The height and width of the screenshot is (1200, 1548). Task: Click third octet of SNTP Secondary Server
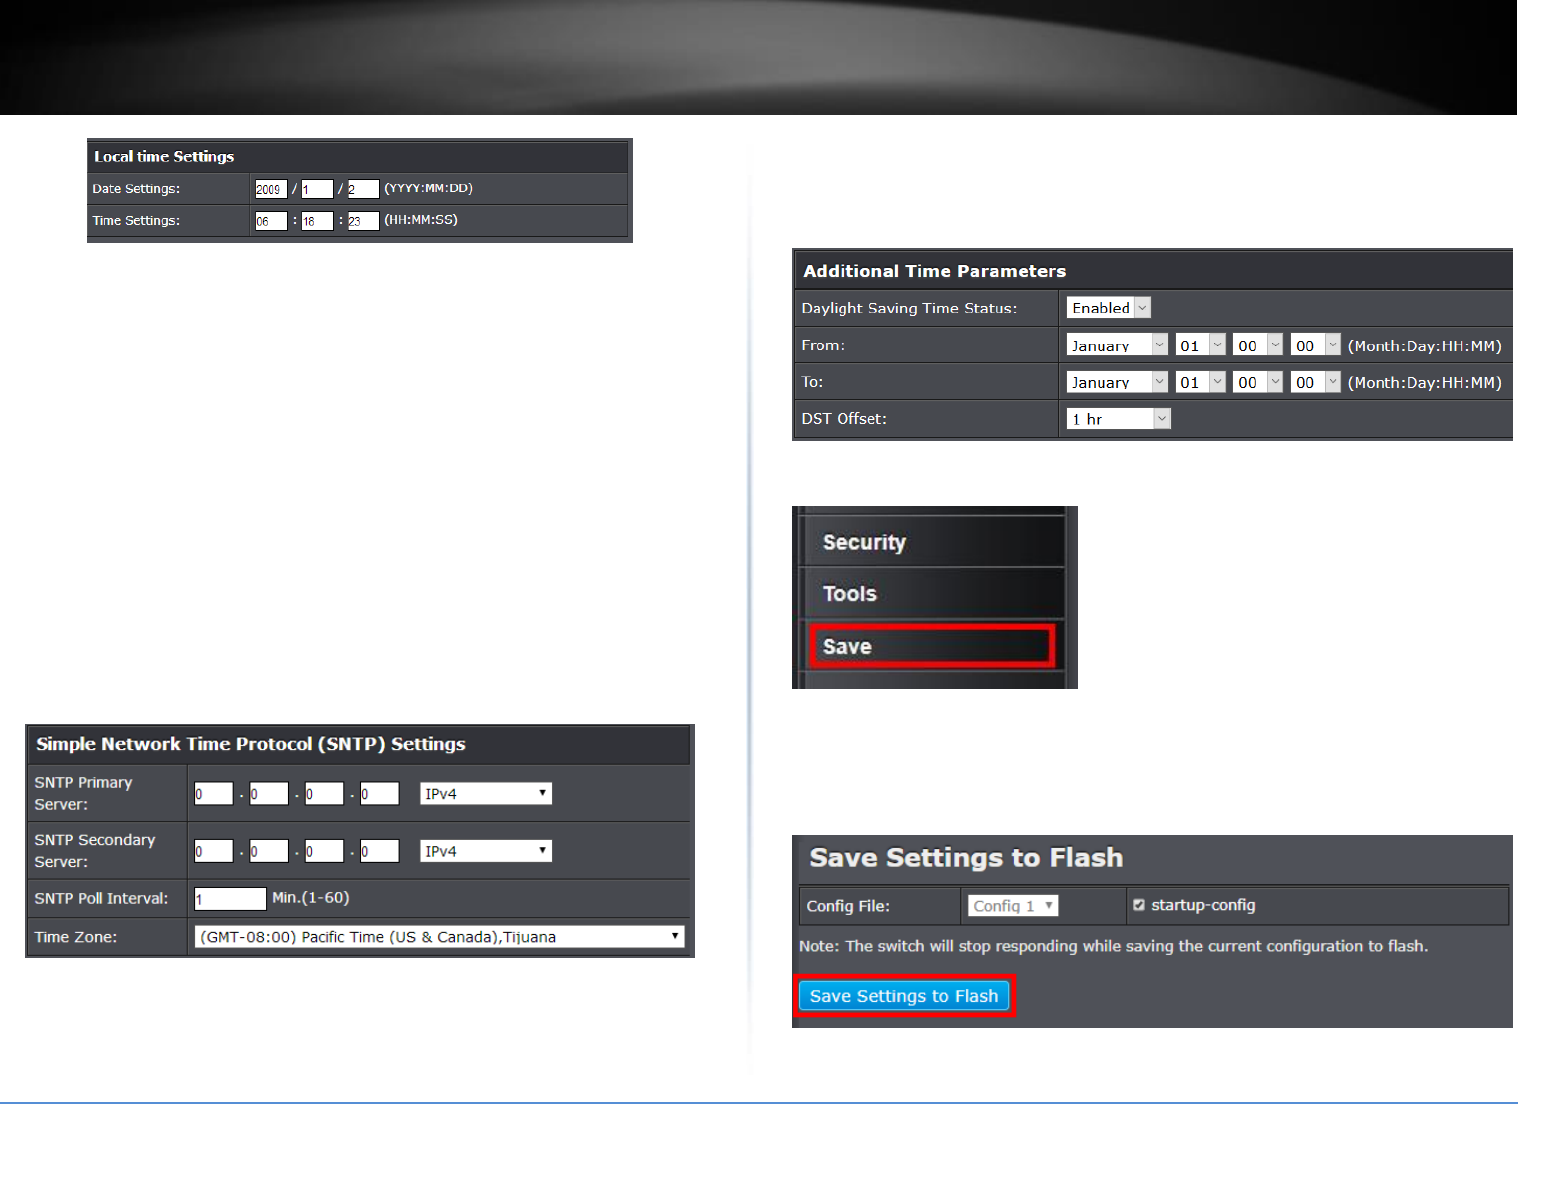click(324, 851)
